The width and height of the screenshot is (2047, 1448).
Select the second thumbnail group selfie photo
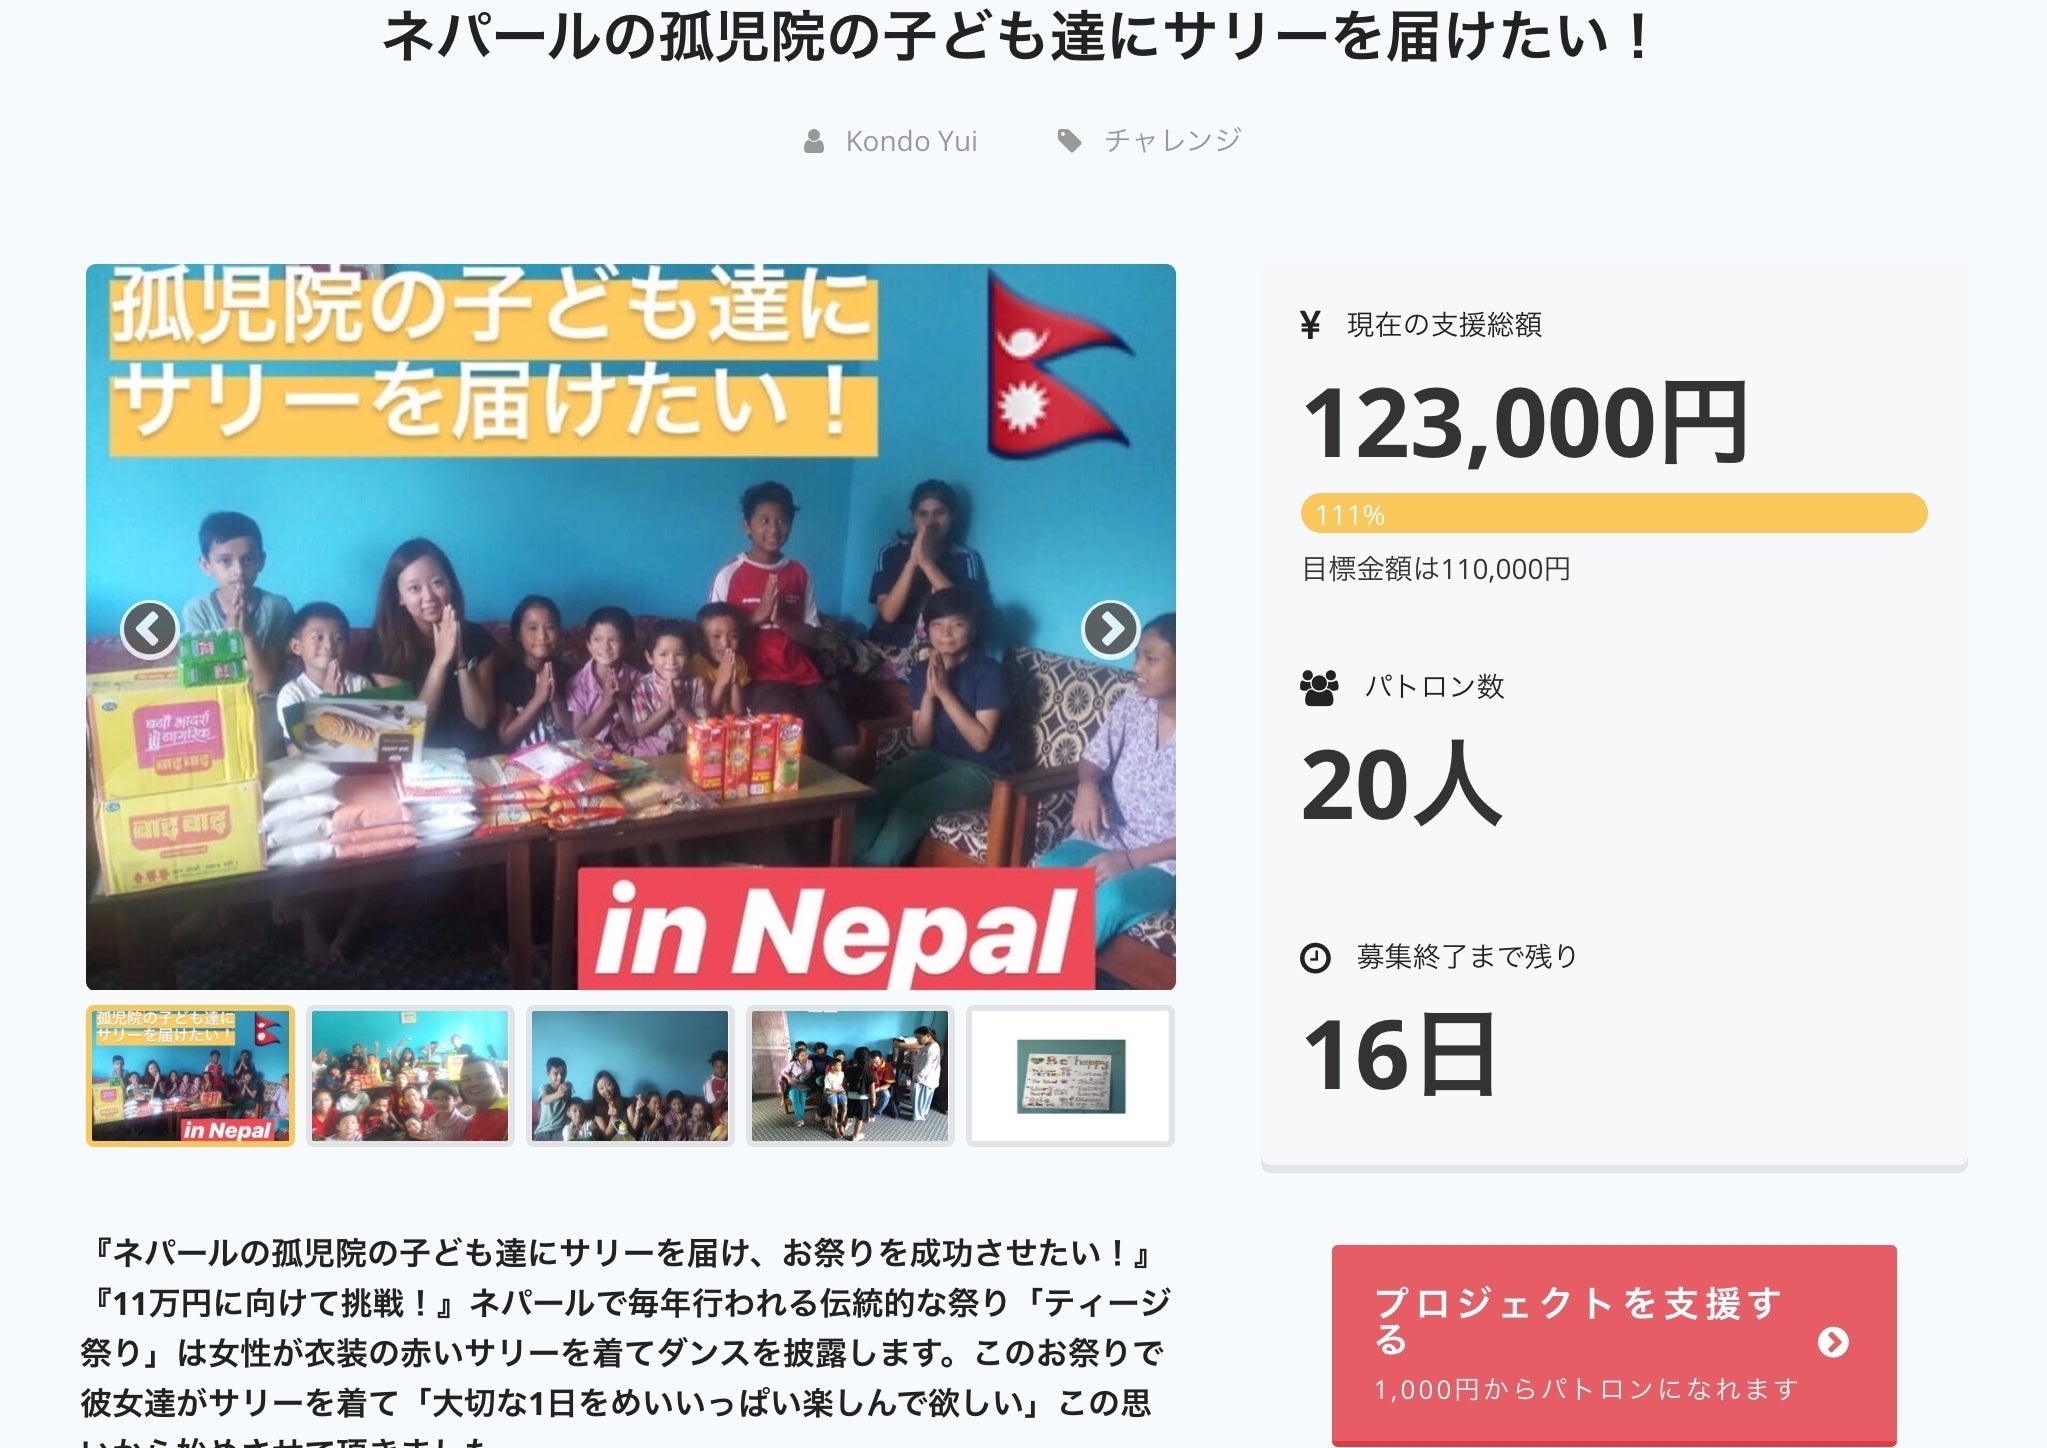click(410, 1076)
